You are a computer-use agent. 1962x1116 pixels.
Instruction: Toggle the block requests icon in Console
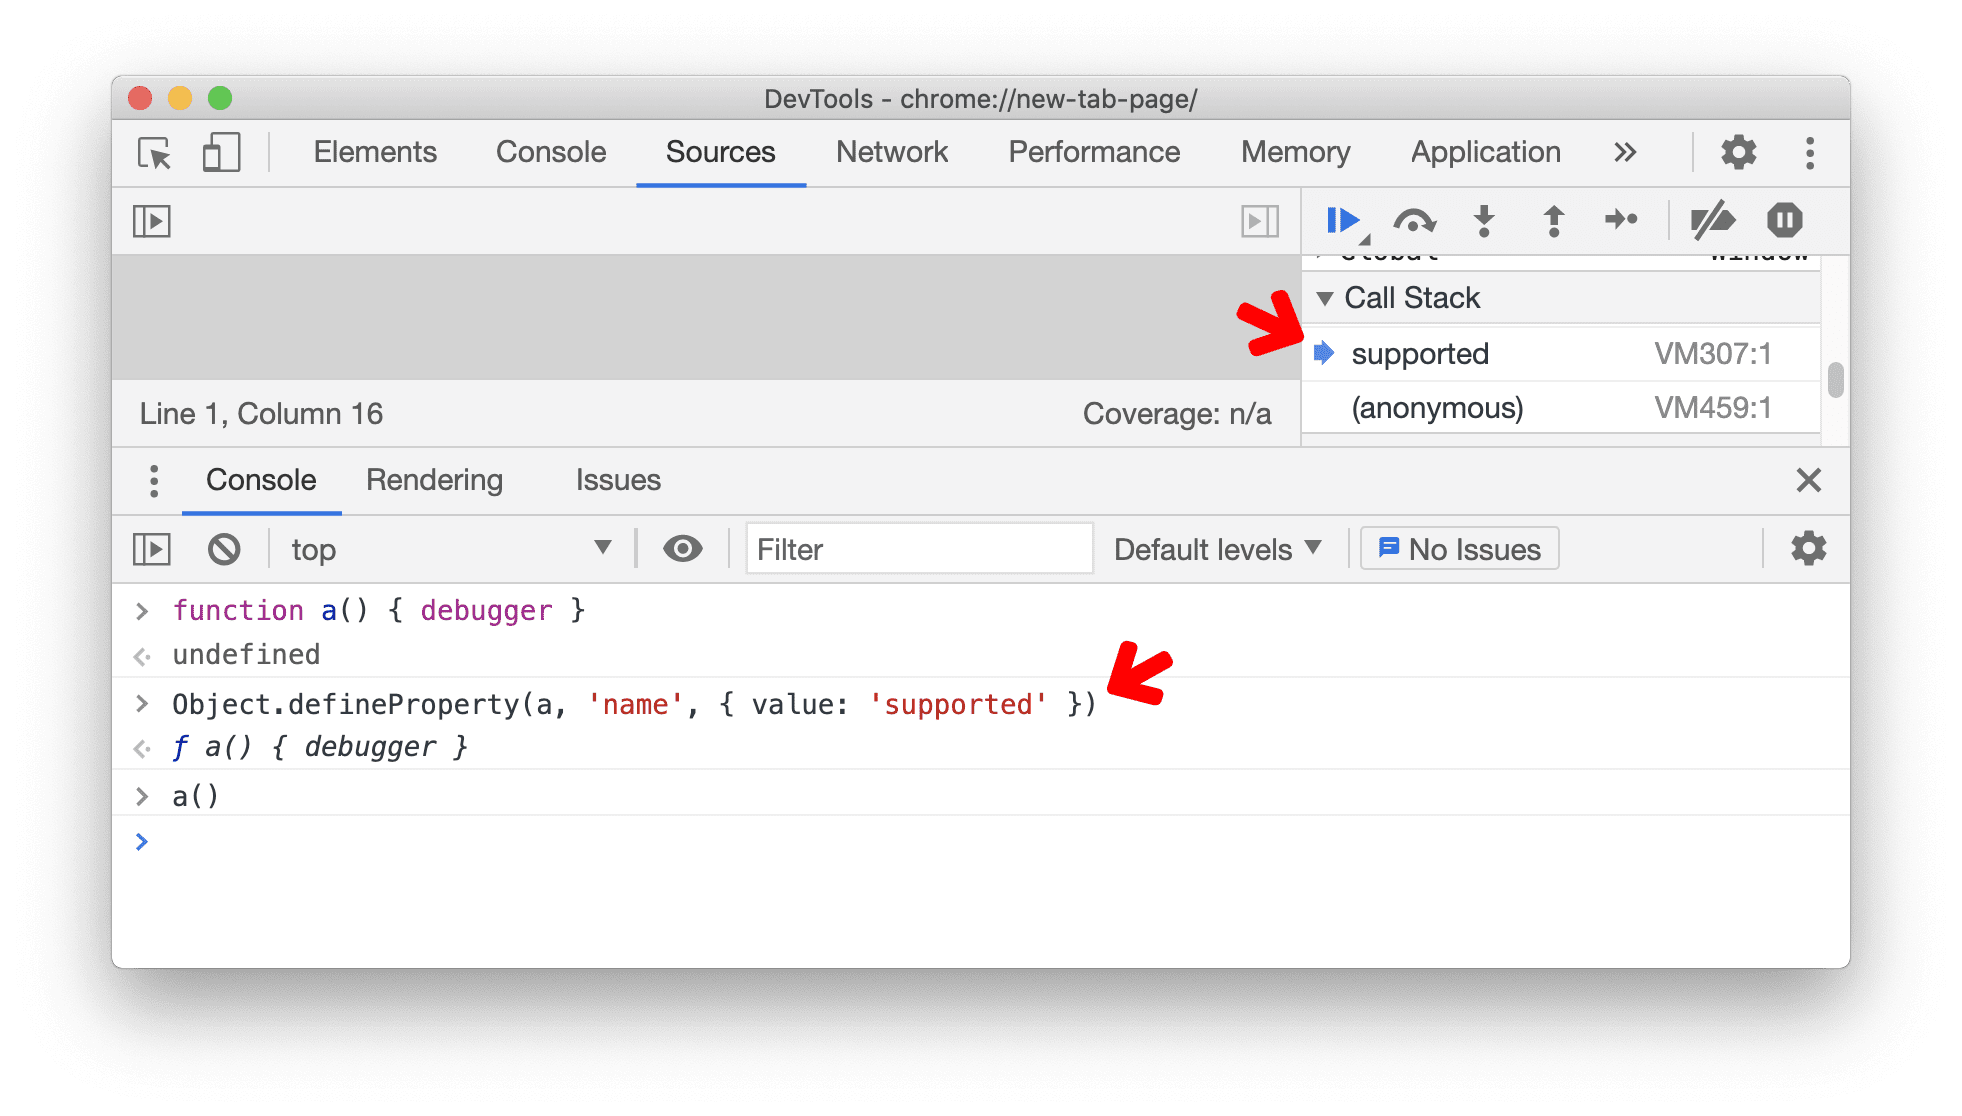(221, 550)
